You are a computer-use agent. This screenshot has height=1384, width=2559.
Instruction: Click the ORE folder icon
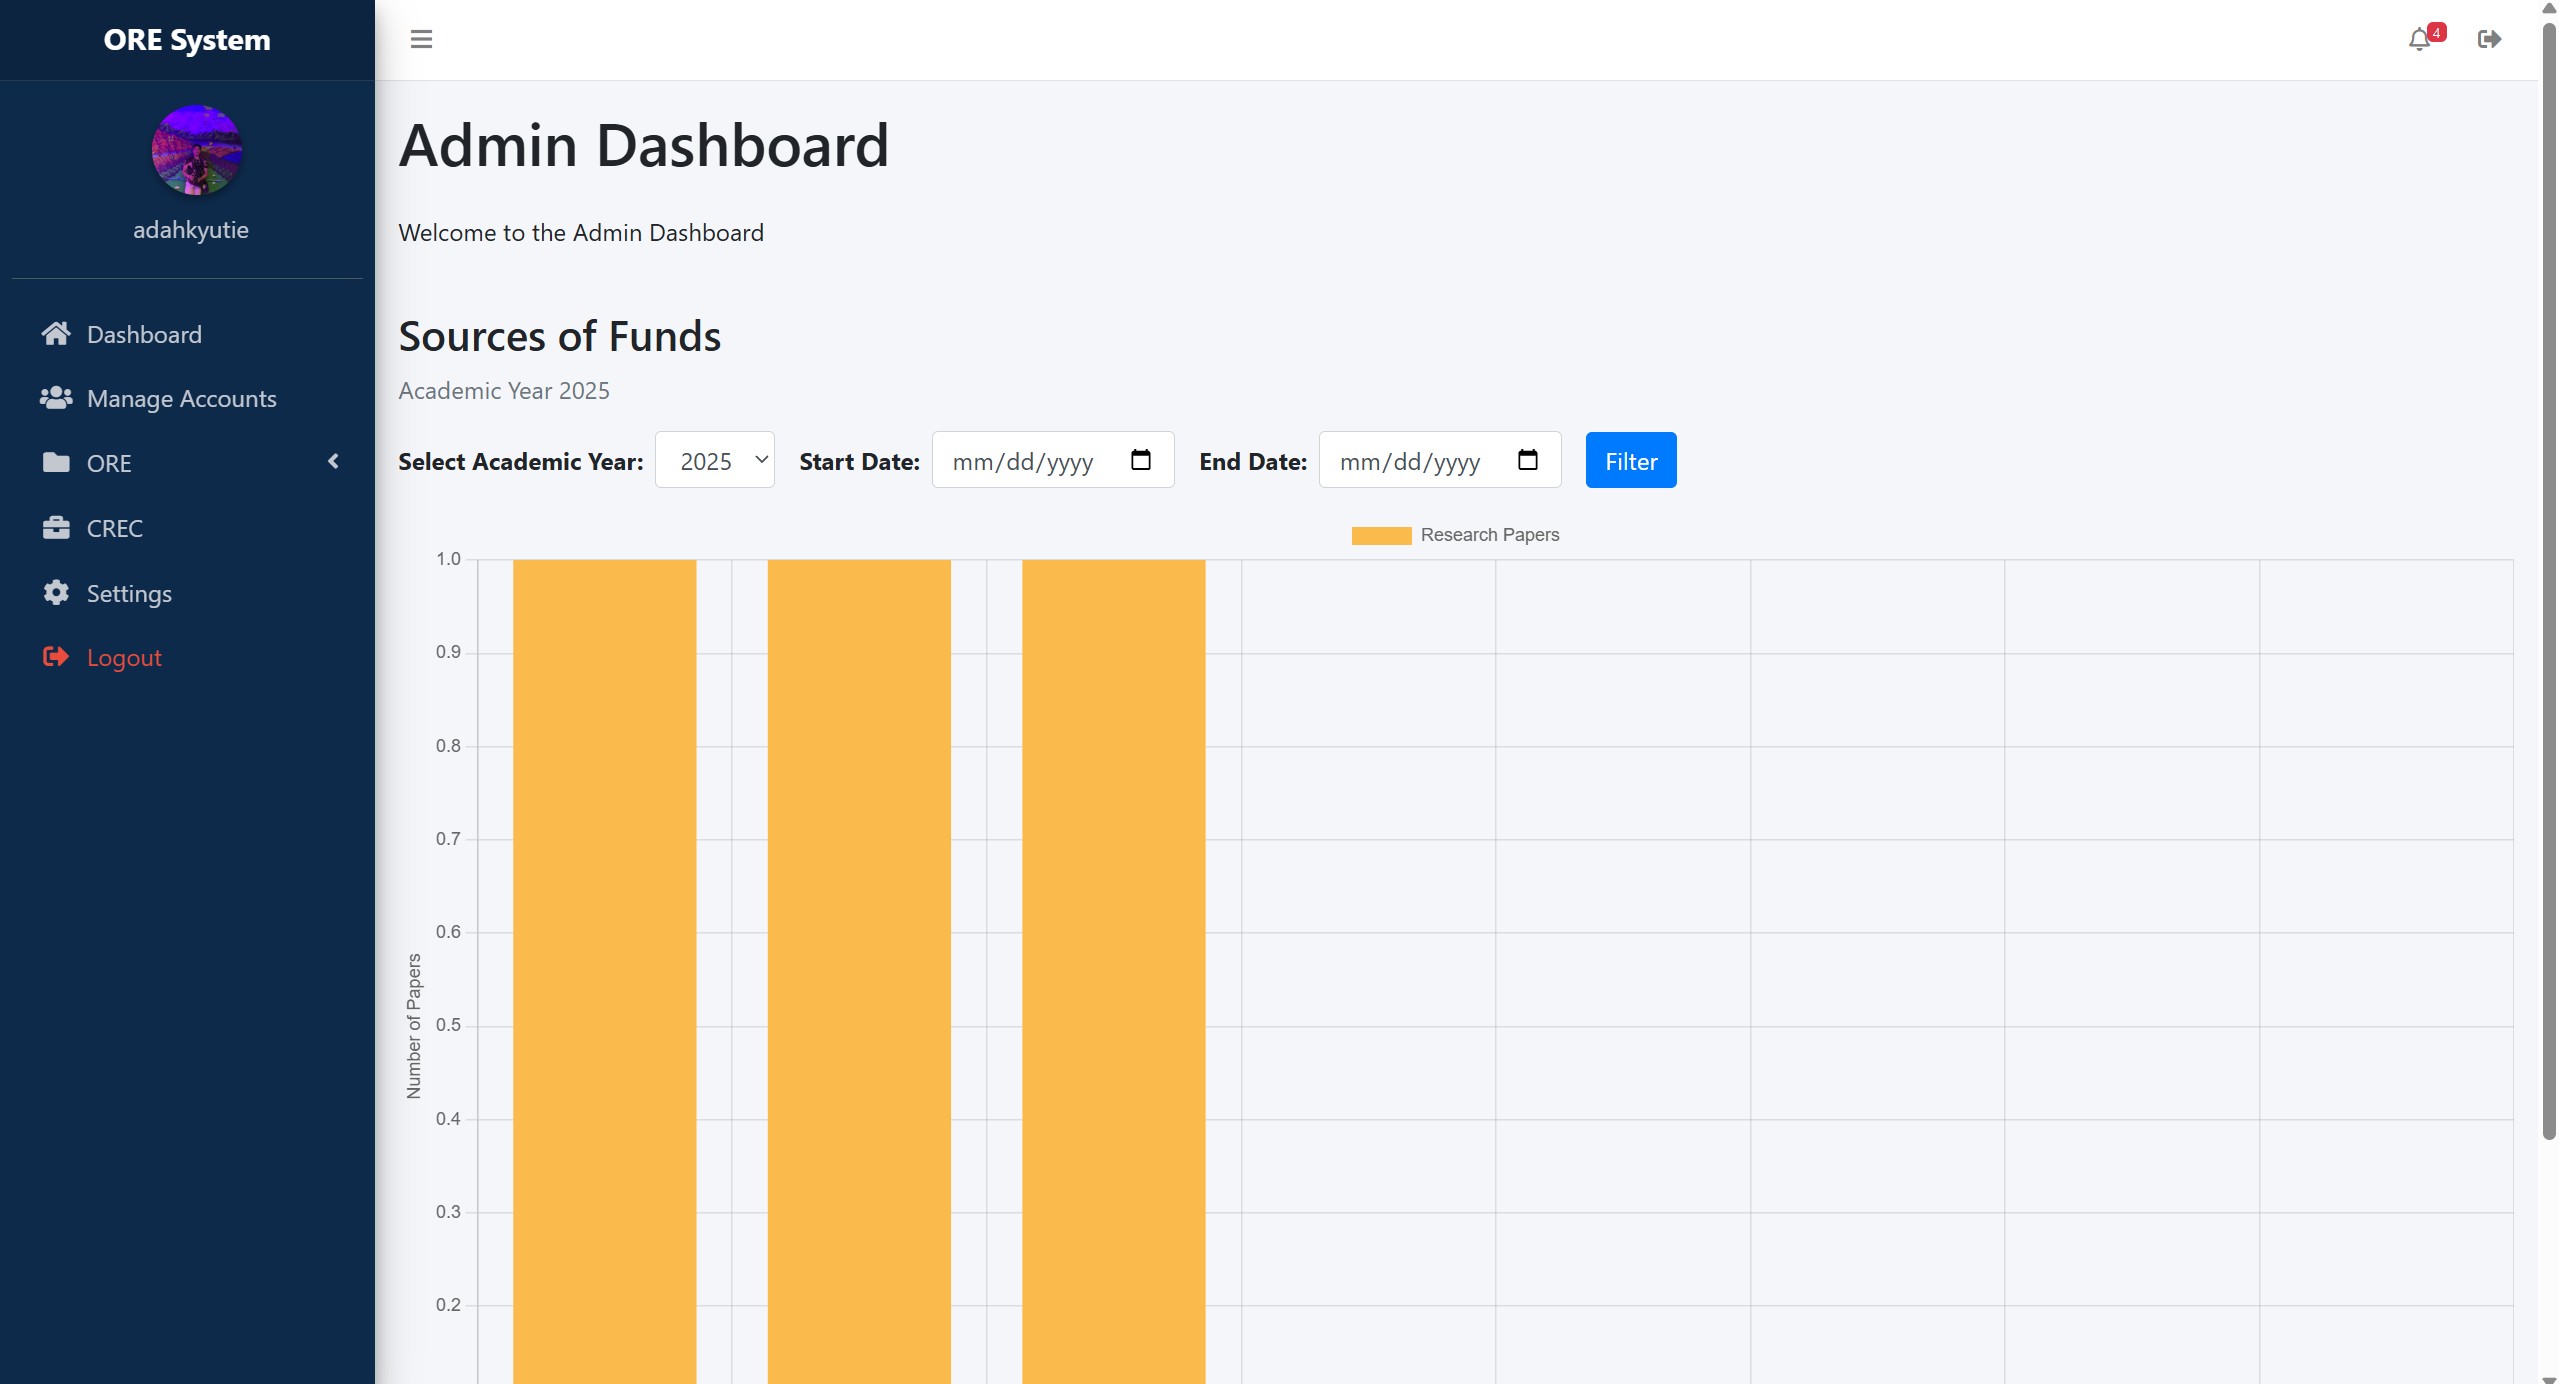pos(56,463)
